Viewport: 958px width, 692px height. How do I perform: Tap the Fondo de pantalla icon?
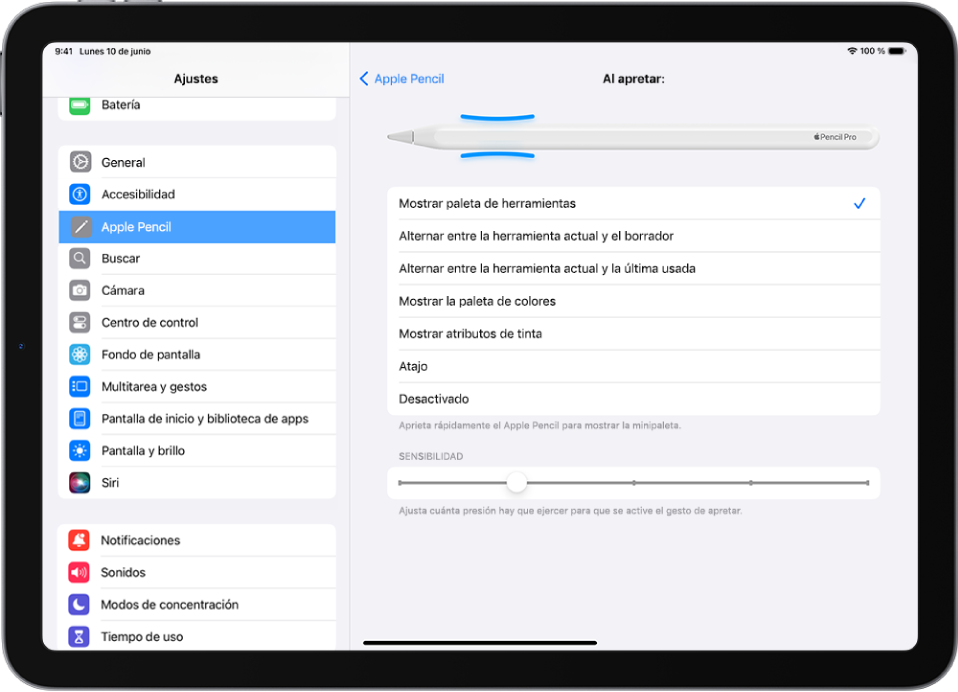coord(80,354)
